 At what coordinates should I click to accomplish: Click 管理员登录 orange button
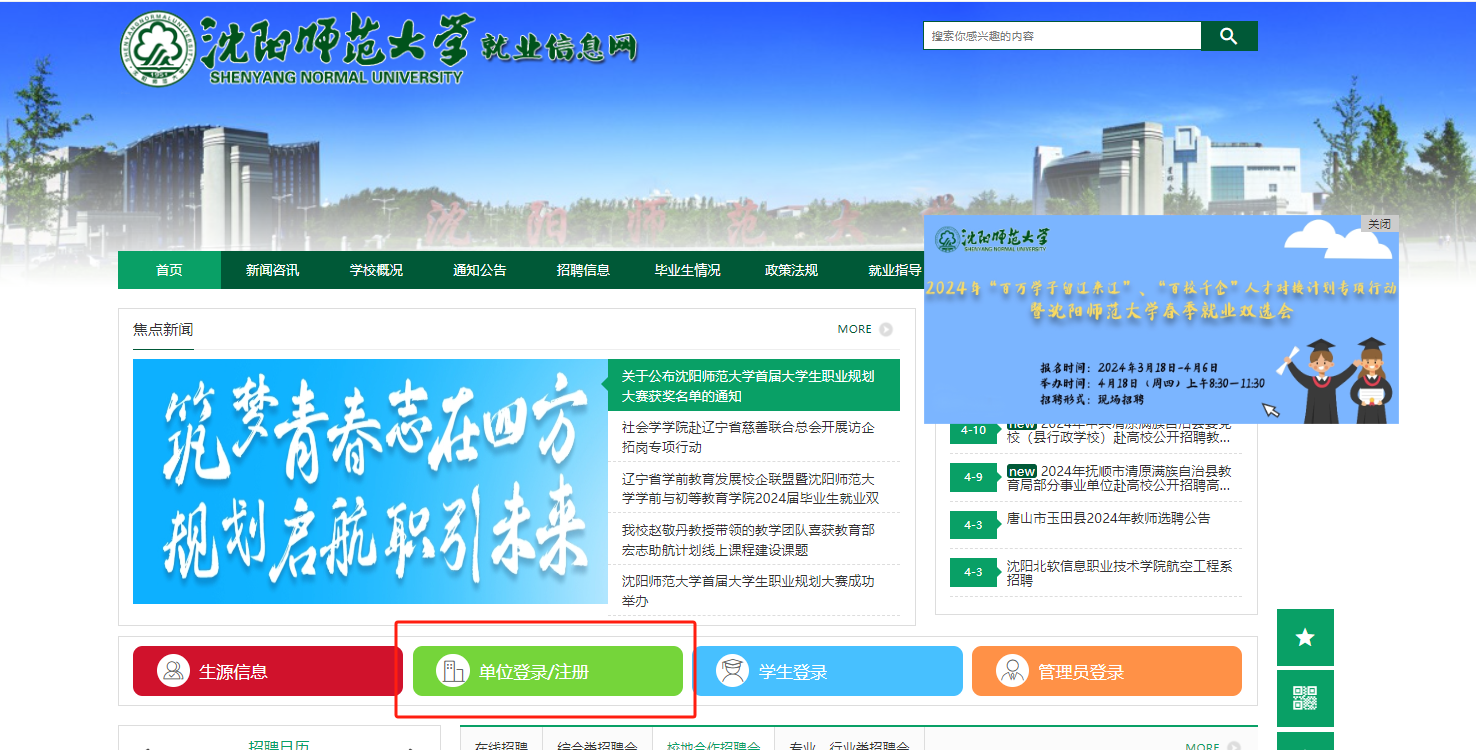(x=1107, y=671)
